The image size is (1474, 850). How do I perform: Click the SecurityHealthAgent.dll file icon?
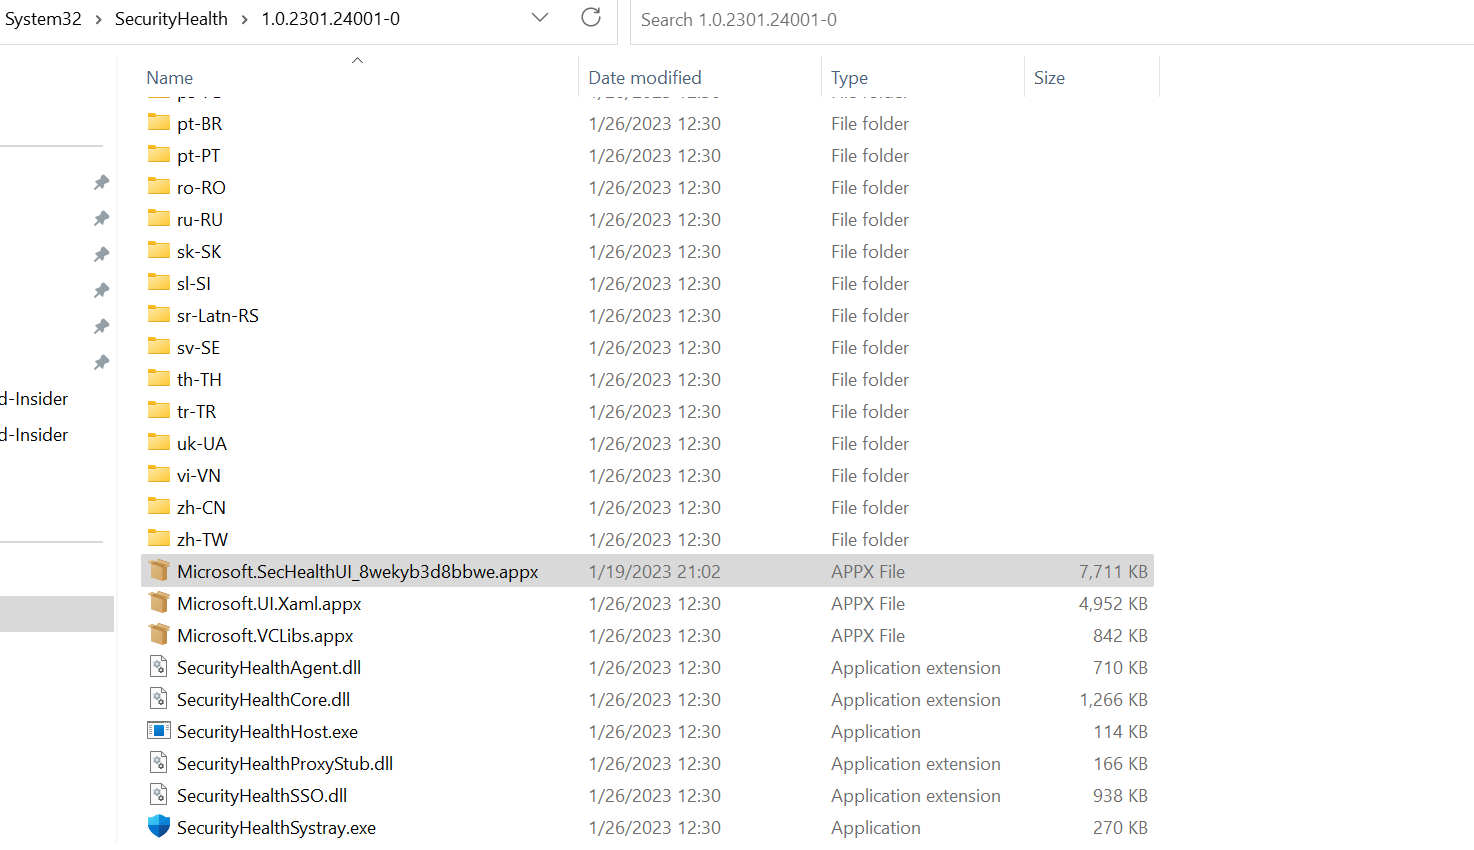coord(158,667)
